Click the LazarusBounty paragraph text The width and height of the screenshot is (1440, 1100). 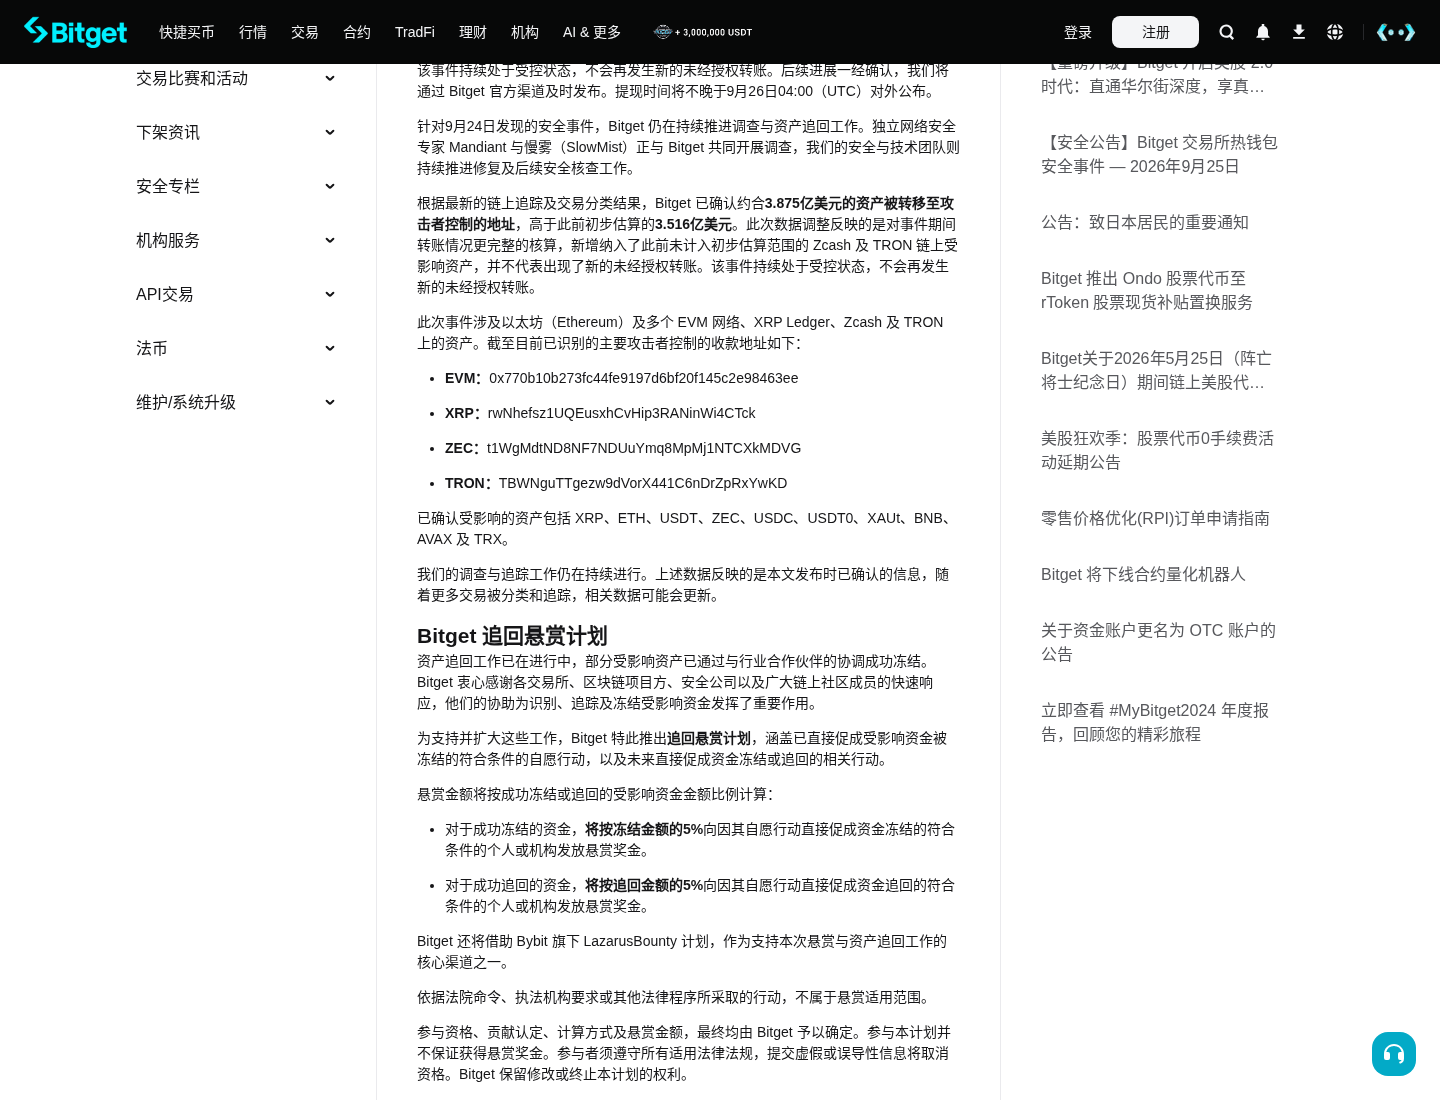[682, 951]
